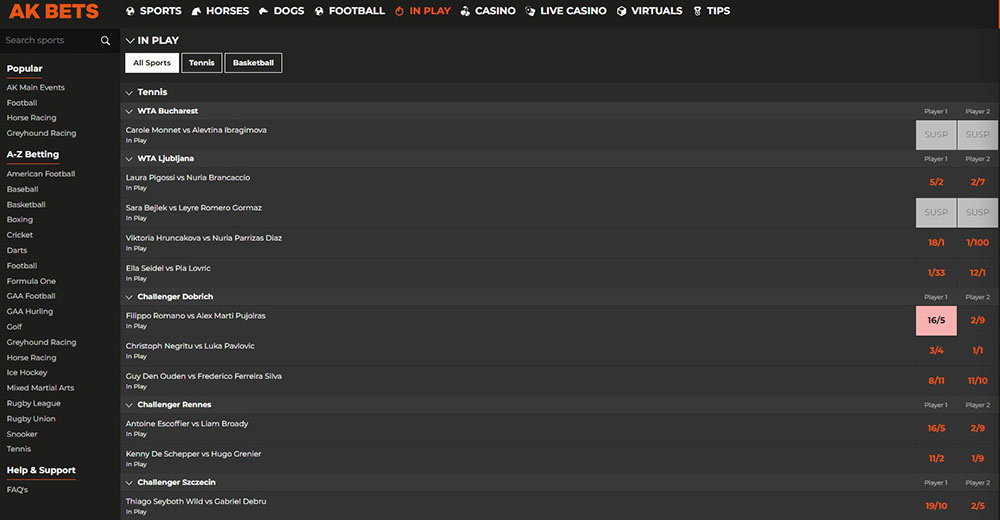This screenshot has height=520, width=1000.
Task: Collapse the Challenger Szczecin chevron
Action: click(x=129, y=483)
